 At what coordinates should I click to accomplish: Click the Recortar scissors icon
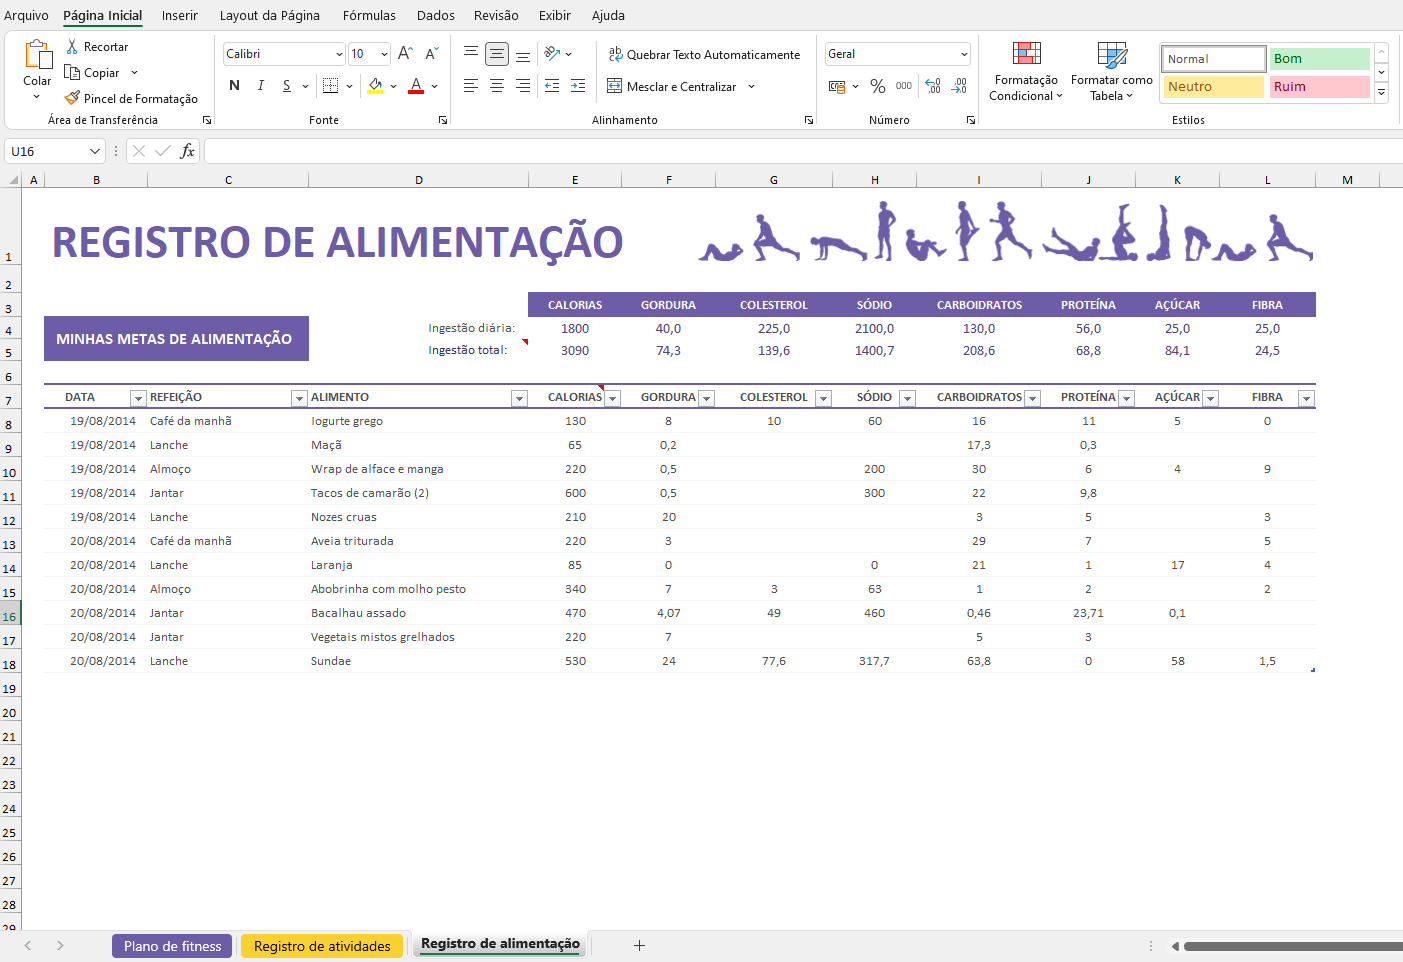coord(72,47)
